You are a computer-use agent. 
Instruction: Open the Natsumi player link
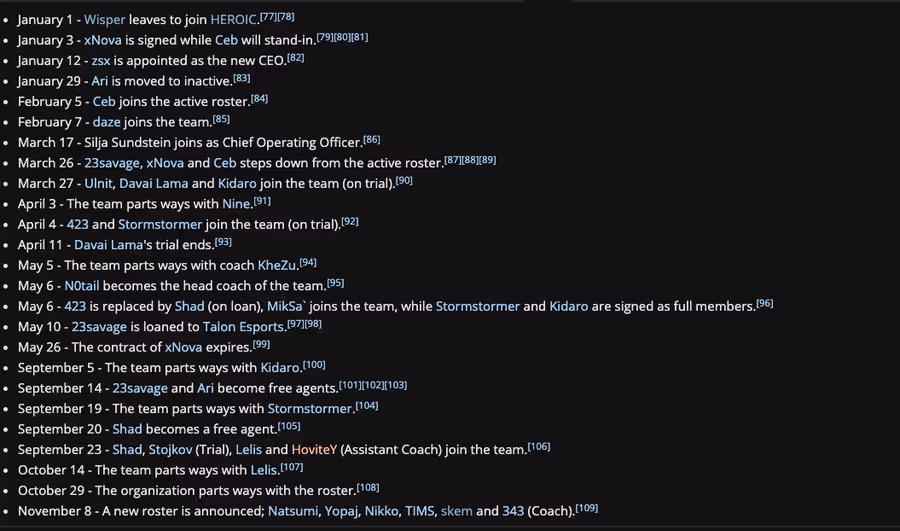coord(295,511)
